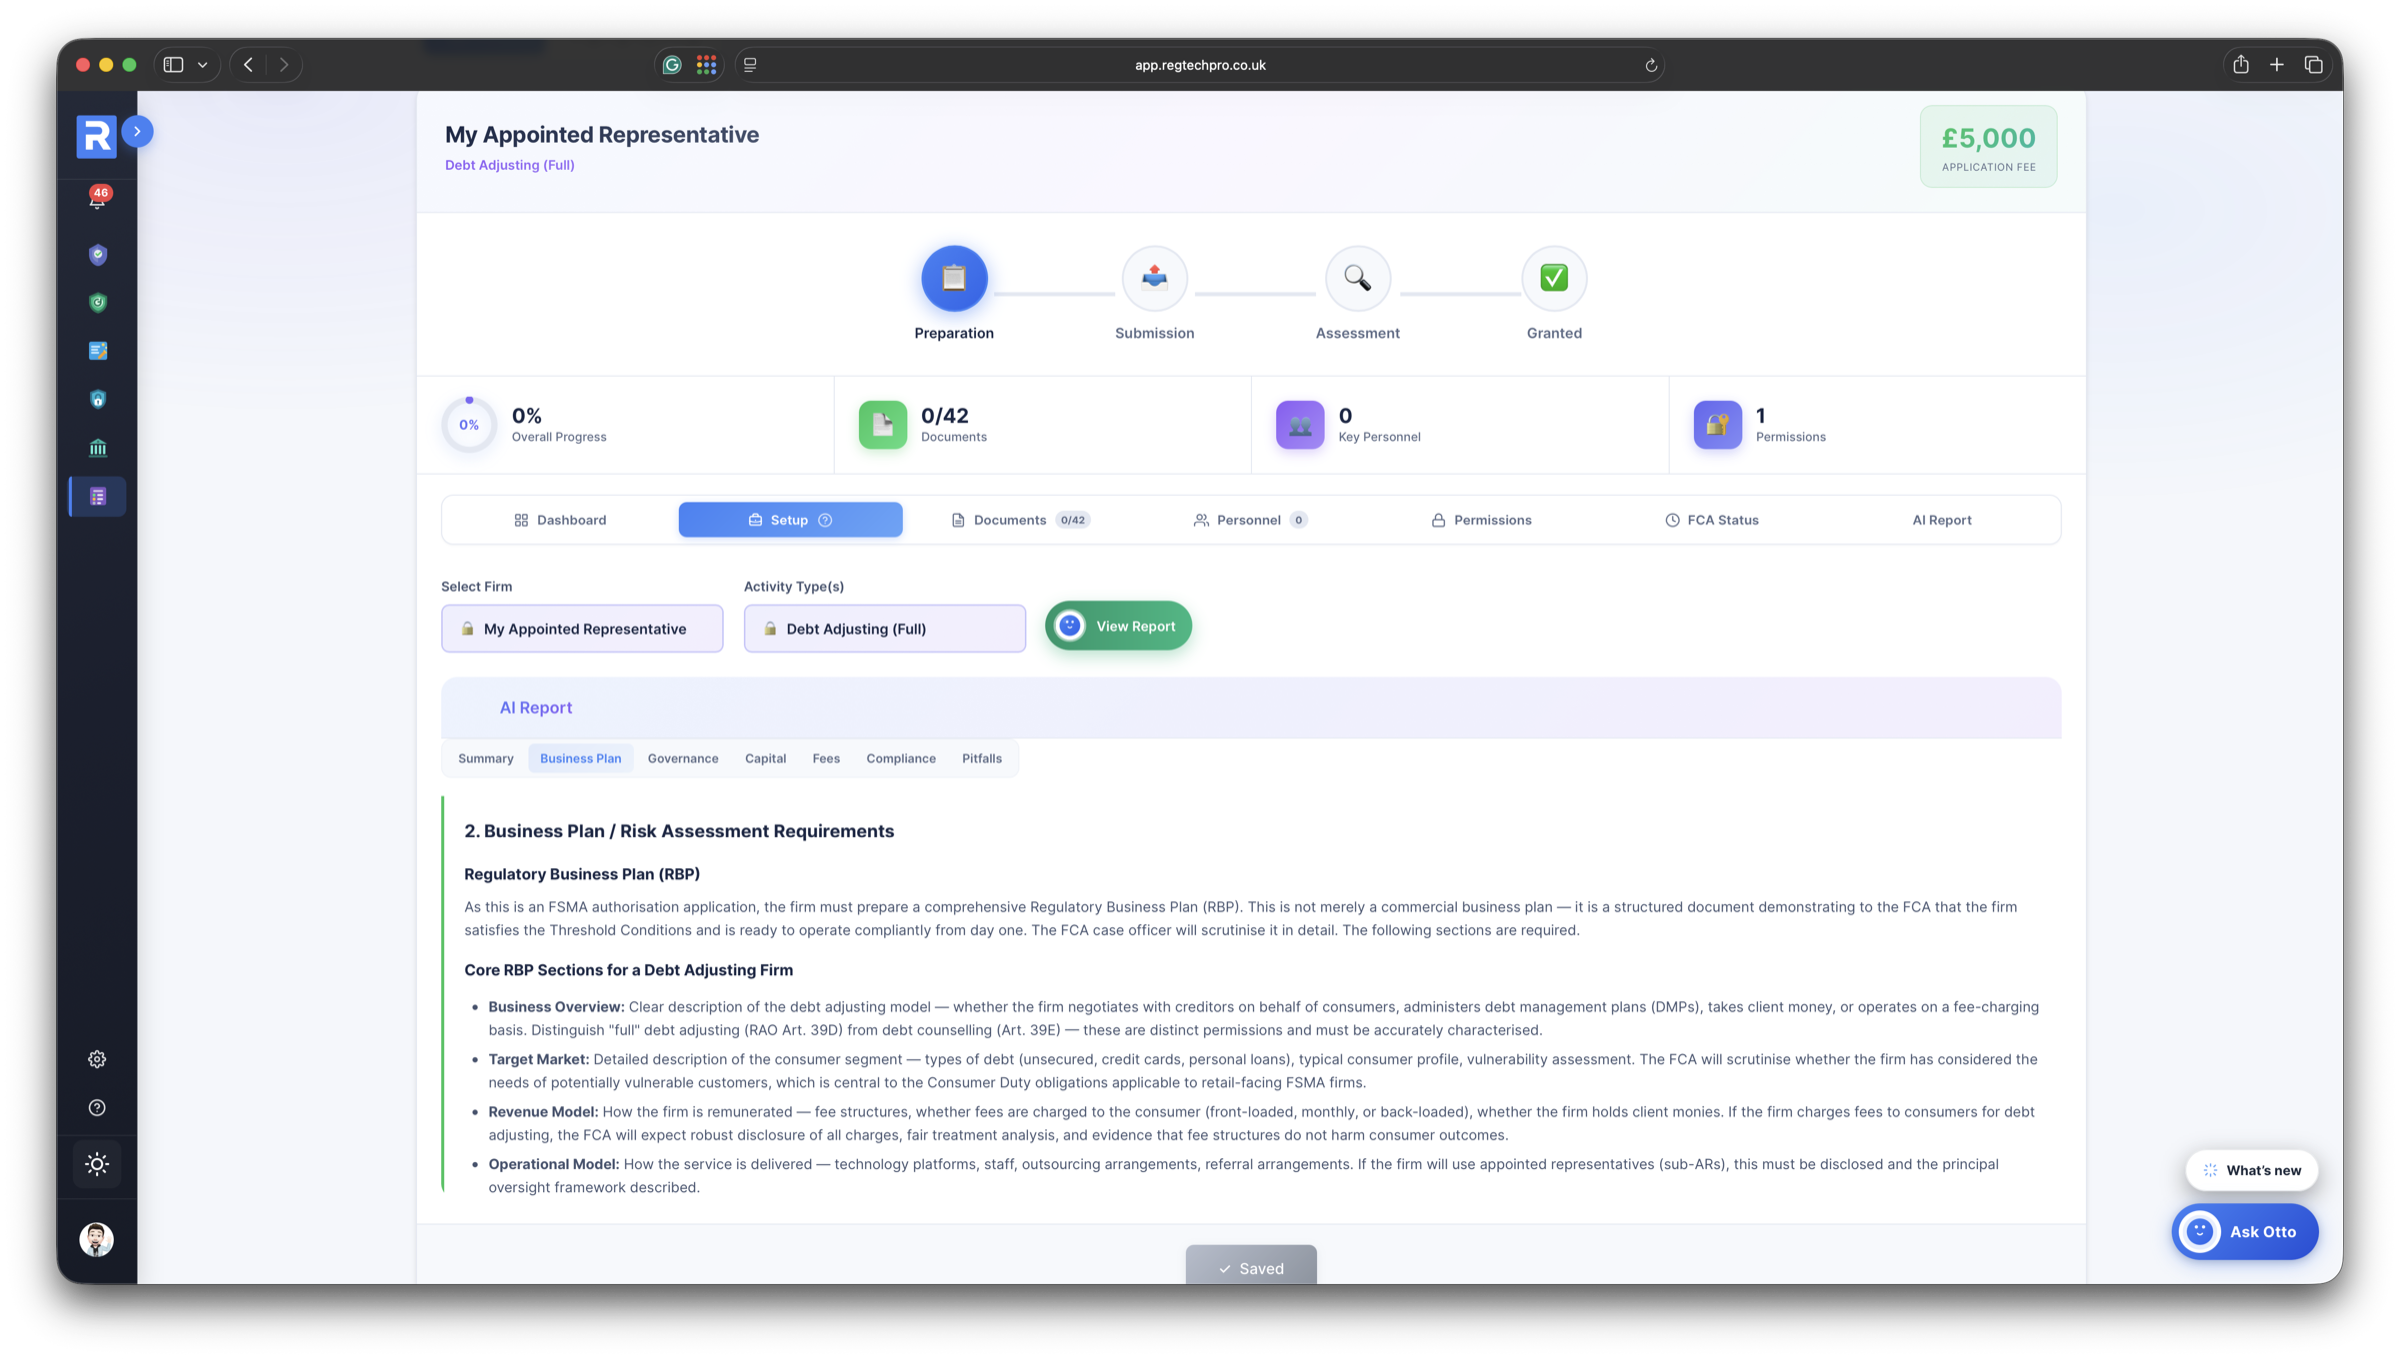Click the green Documents stat icon

(883, 425)
